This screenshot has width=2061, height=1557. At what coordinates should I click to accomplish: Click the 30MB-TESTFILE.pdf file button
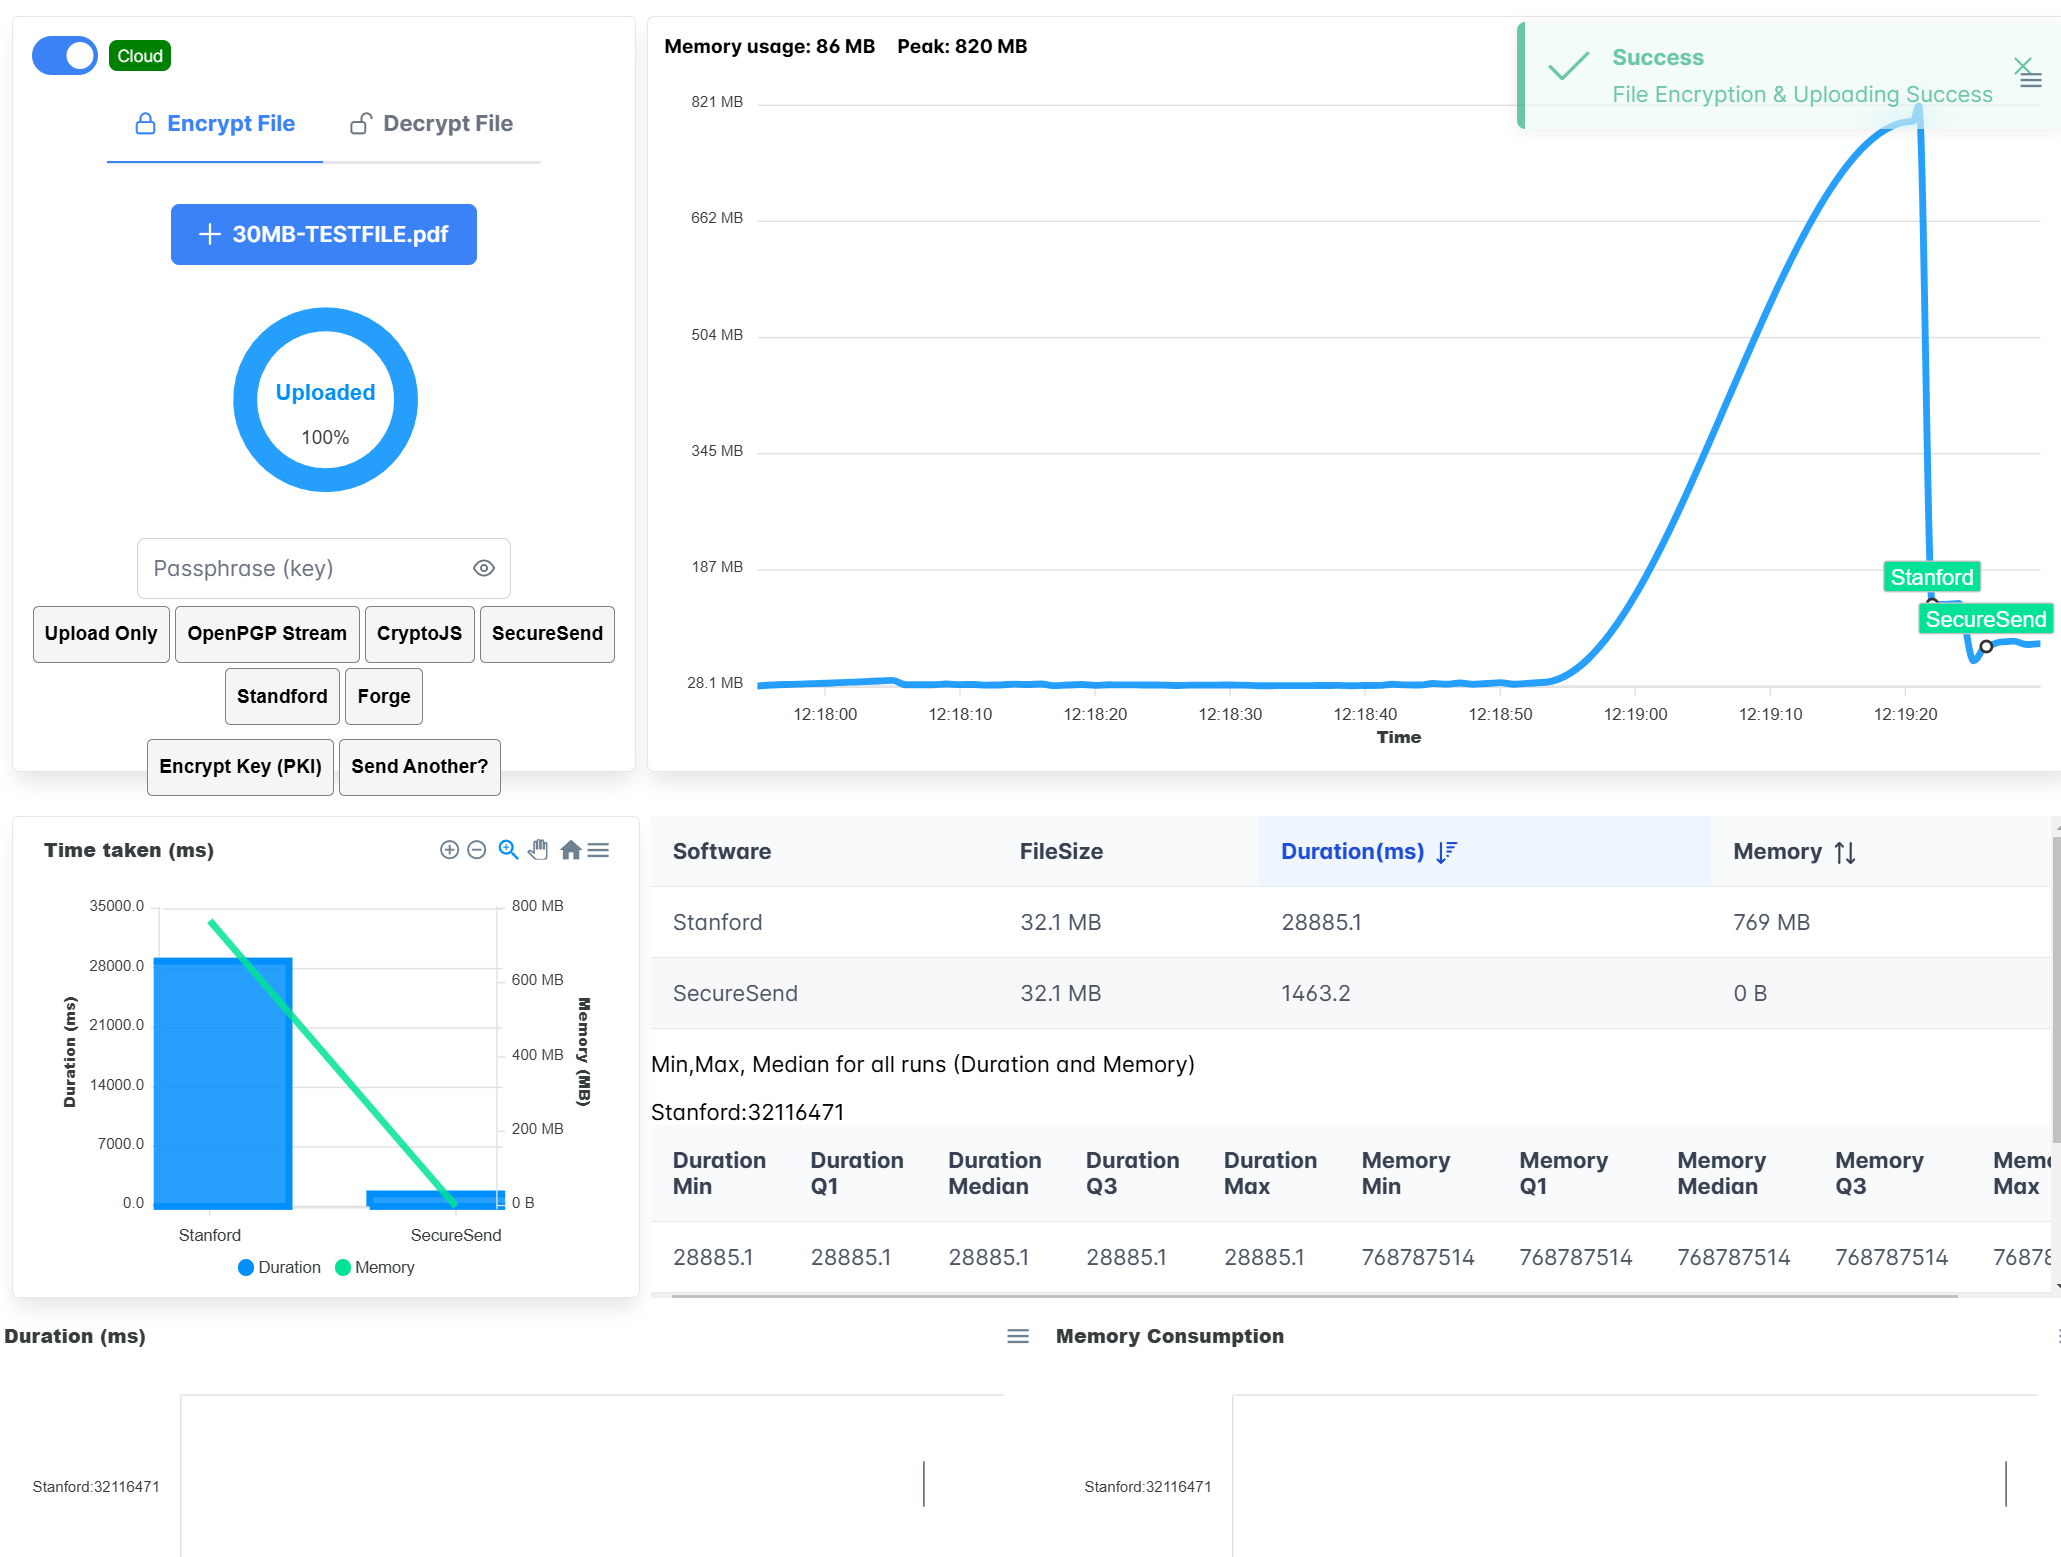[323, 235]
